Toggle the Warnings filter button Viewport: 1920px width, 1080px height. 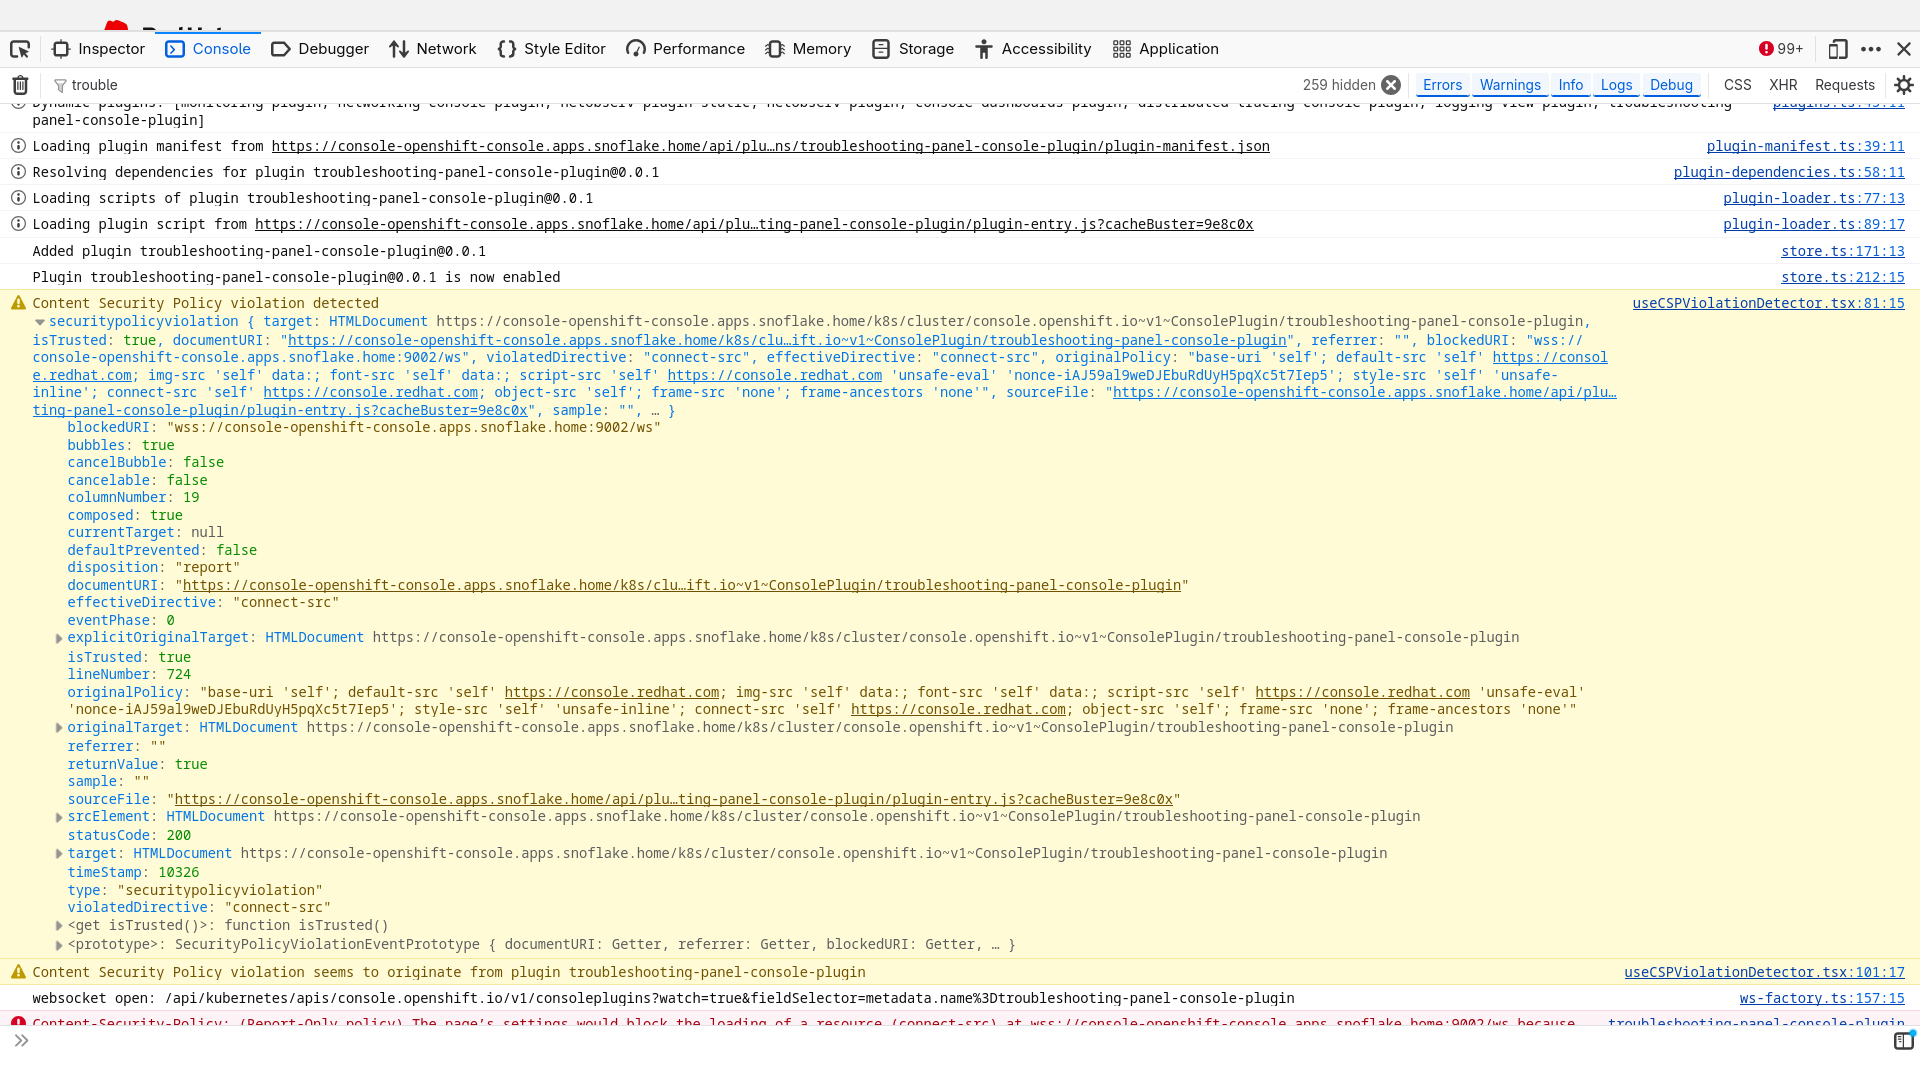click(x=1510, y=85)
